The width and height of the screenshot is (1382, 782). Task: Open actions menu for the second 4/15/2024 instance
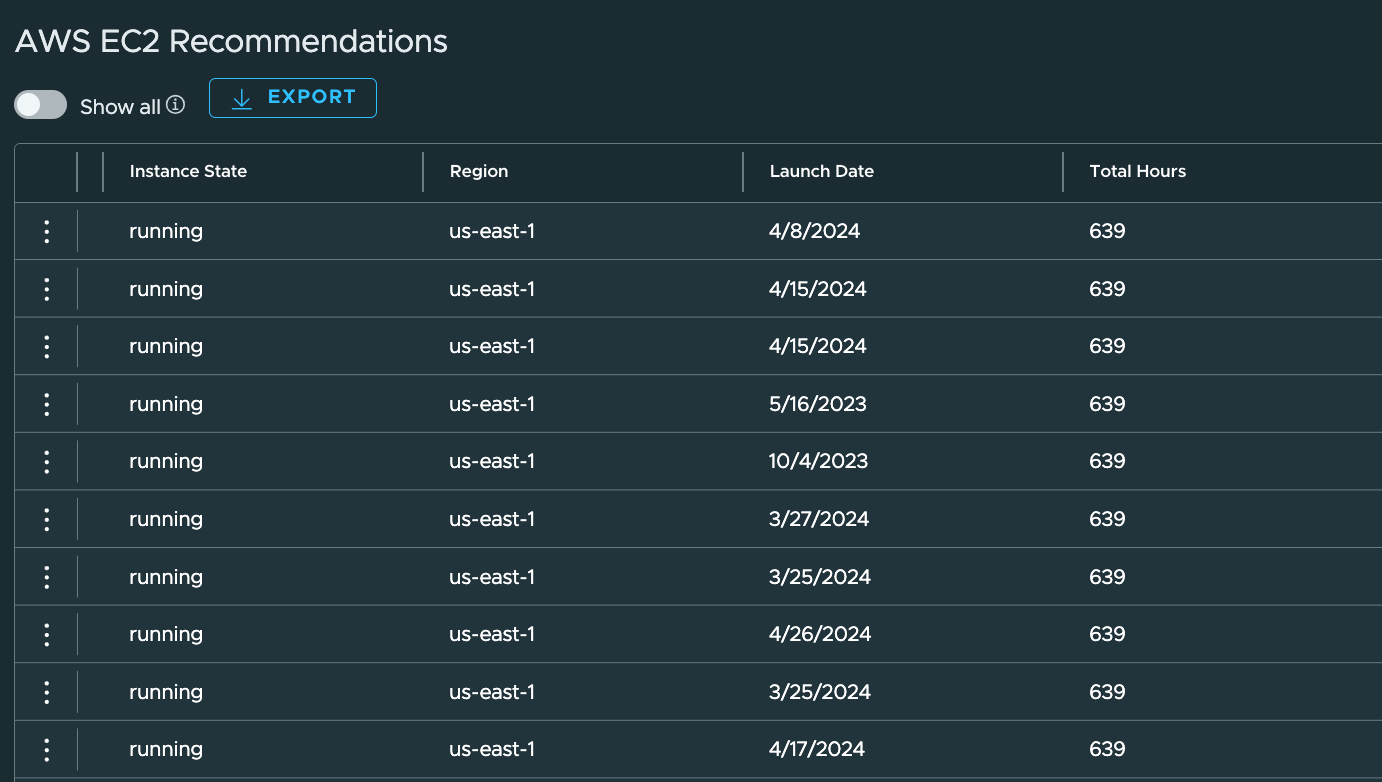click(x=46, y=346)
